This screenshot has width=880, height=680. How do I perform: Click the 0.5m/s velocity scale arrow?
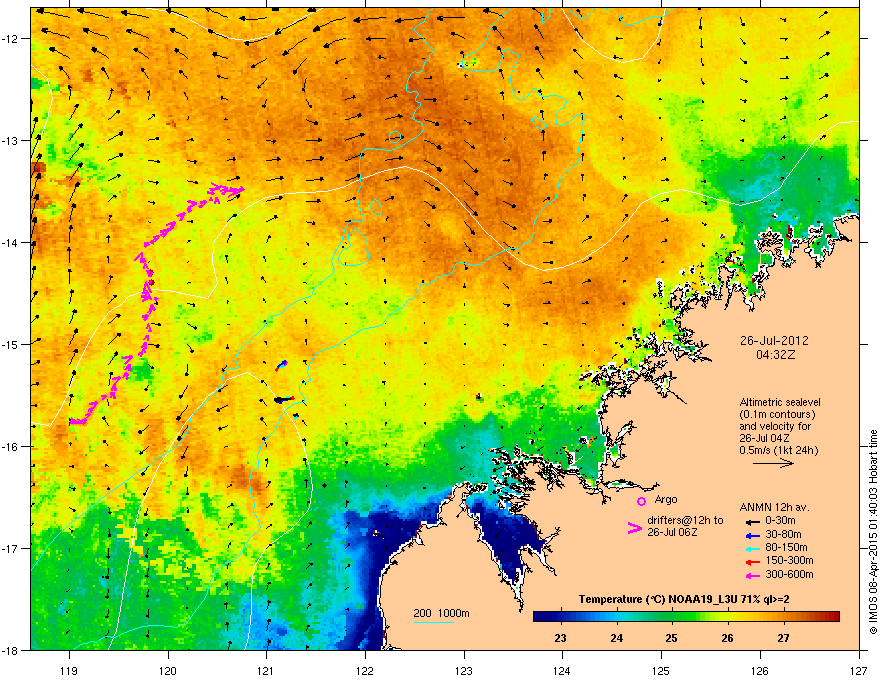pyautogui.click(x=773, y=463)
